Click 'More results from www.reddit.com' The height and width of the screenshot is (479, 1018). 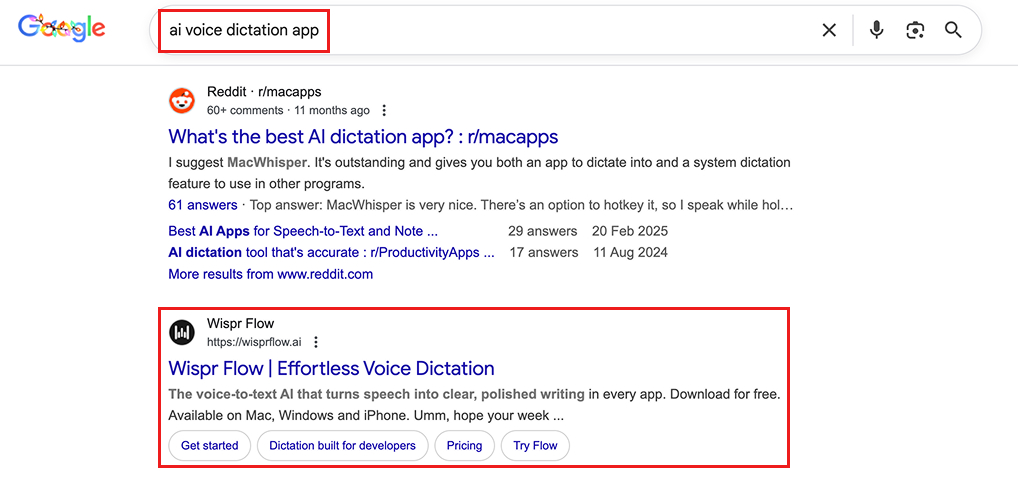pyautogui.click(x=271, y=274)
